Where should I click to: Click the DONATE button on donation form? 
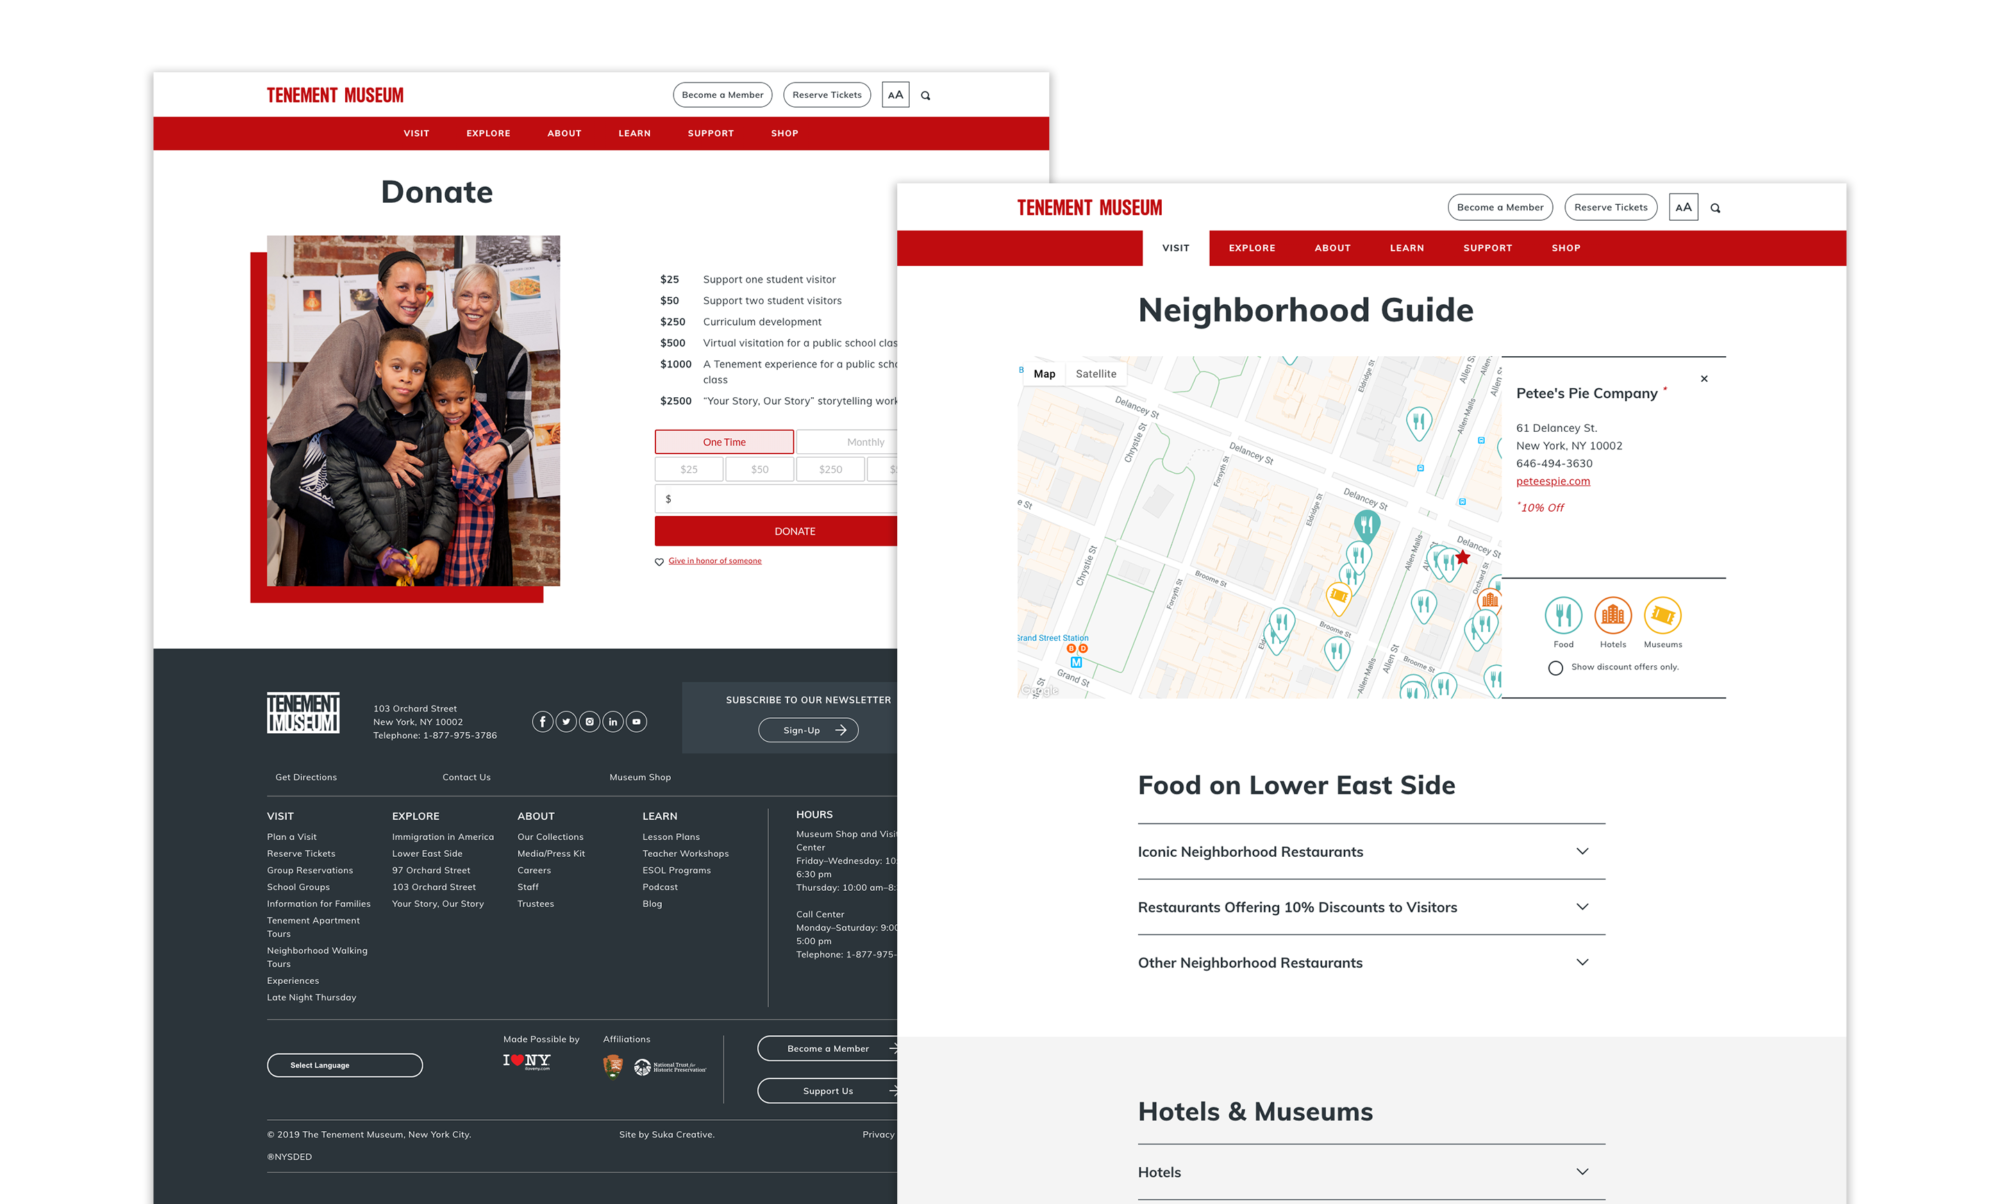tap(794, 530)
